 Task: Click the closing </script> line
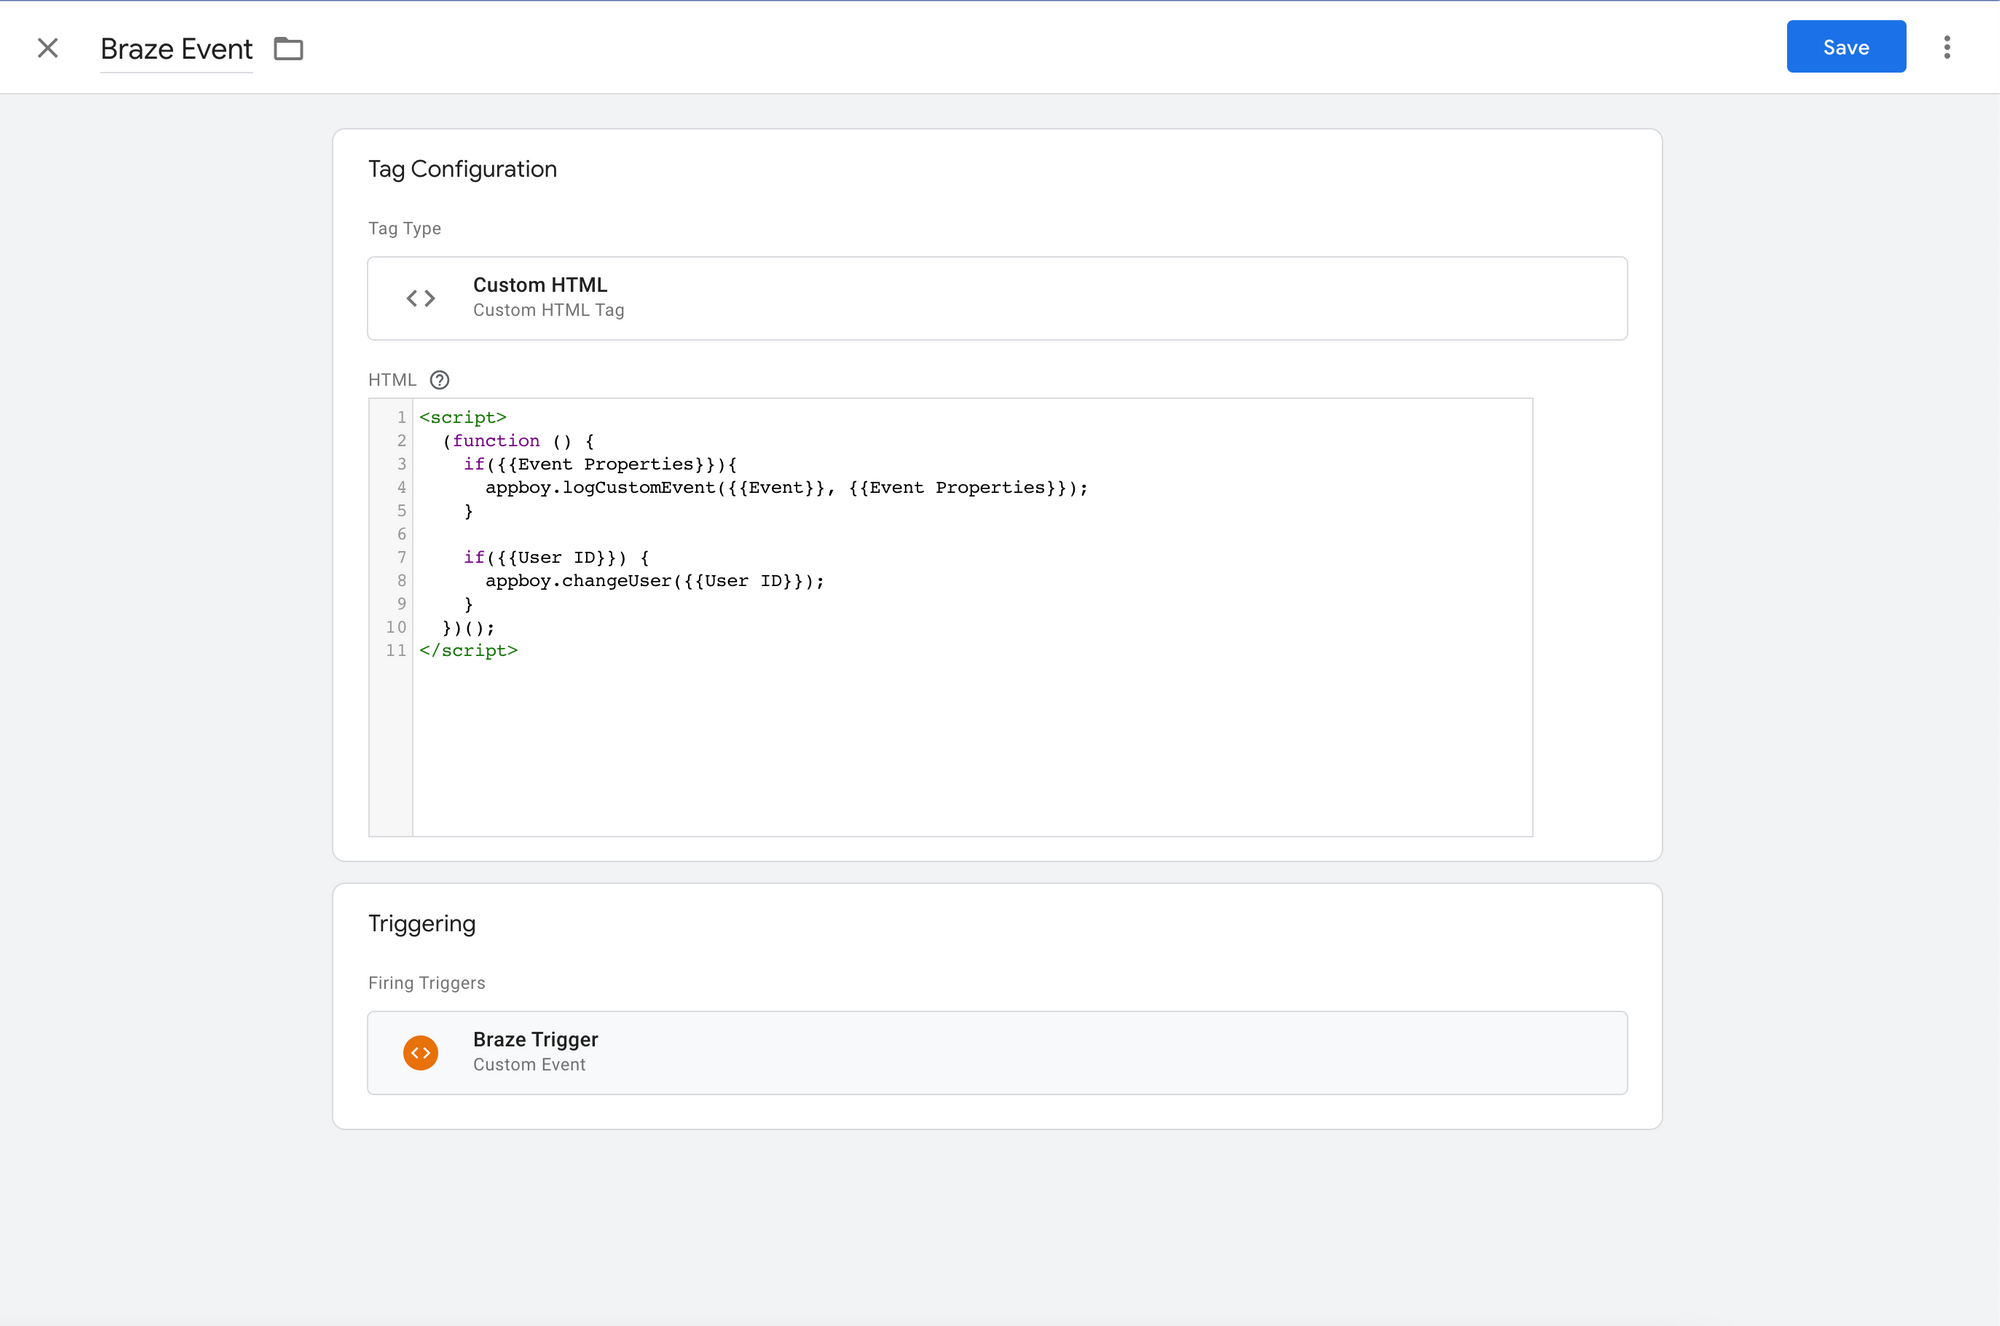click(469, 651)
